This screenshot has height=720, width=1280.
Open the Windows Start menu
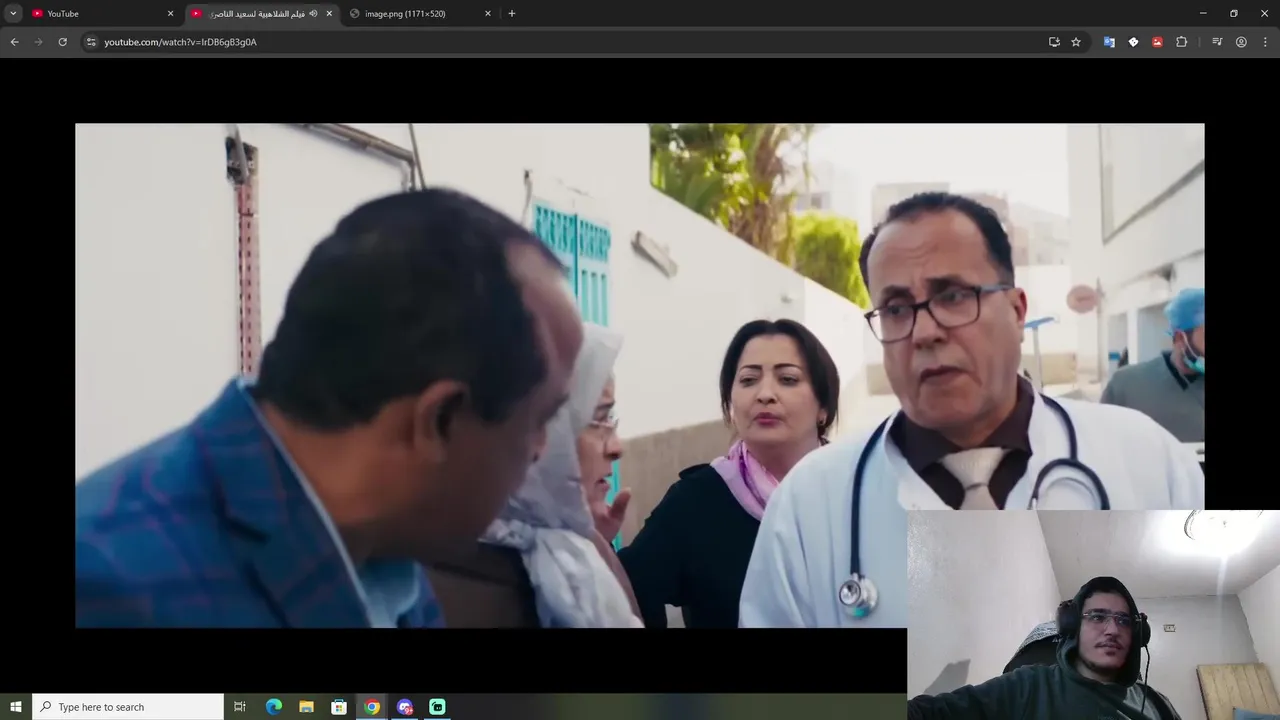[x=16, y=707]
